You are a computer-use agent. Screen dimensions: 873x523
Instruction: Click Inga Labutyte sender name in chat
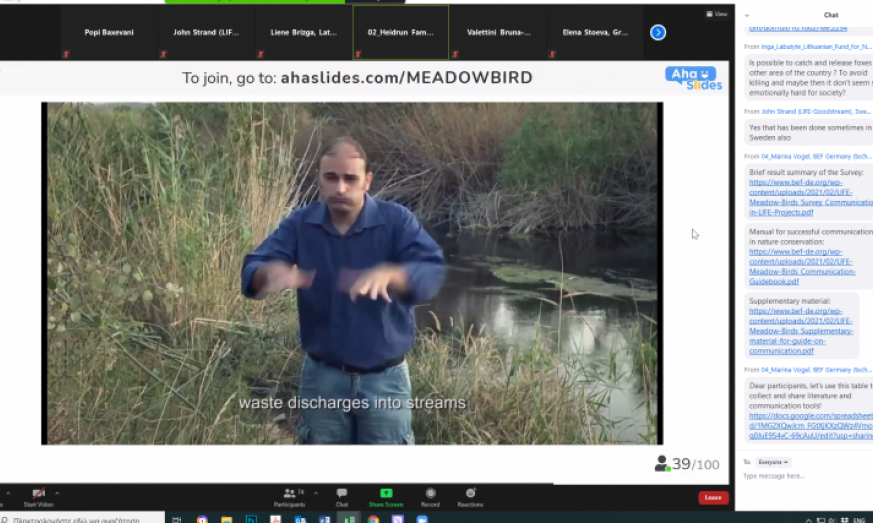tap(816, 46)
